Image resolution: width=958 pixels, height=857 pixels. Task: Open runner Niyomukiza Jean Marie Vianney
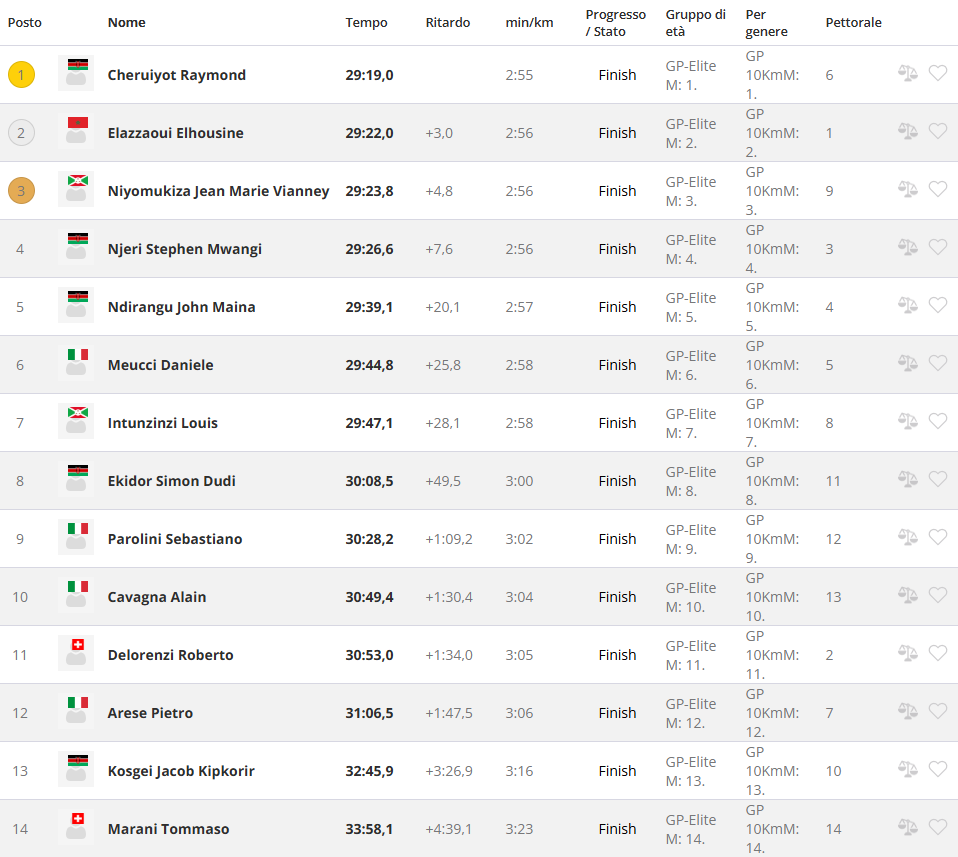pyautogui.click(x=218, y=191)
